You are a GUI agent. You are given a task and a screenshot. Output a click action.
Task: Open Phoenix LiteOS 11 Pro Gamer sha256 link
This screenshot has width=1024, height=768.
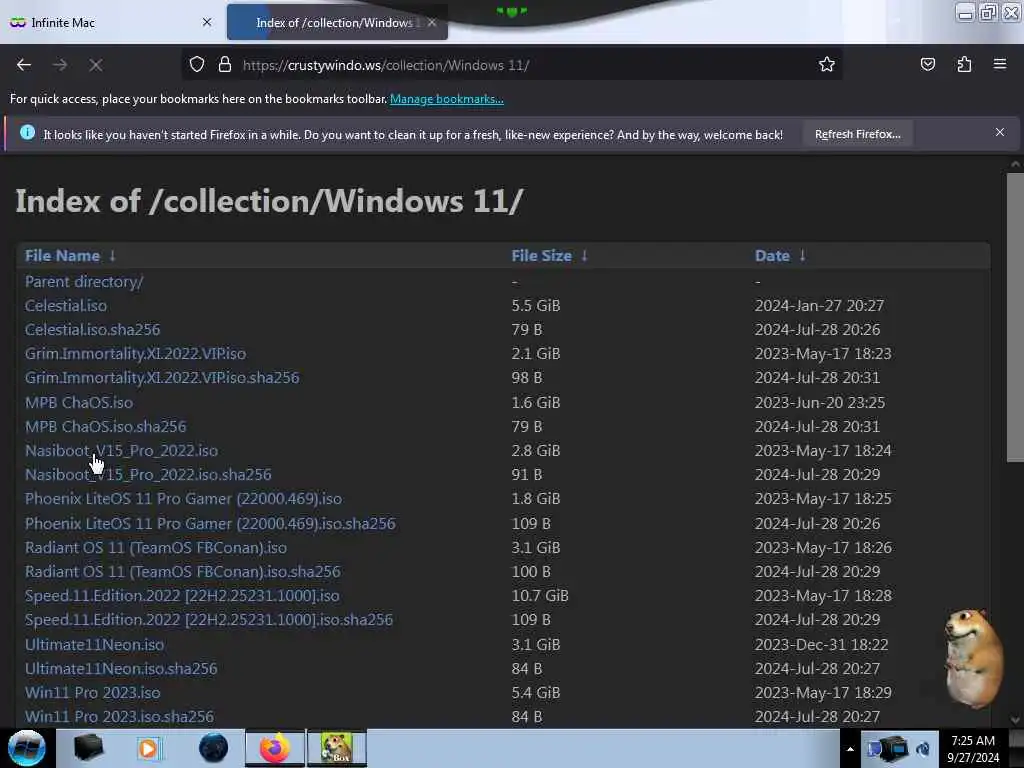(x=210, y=524)
